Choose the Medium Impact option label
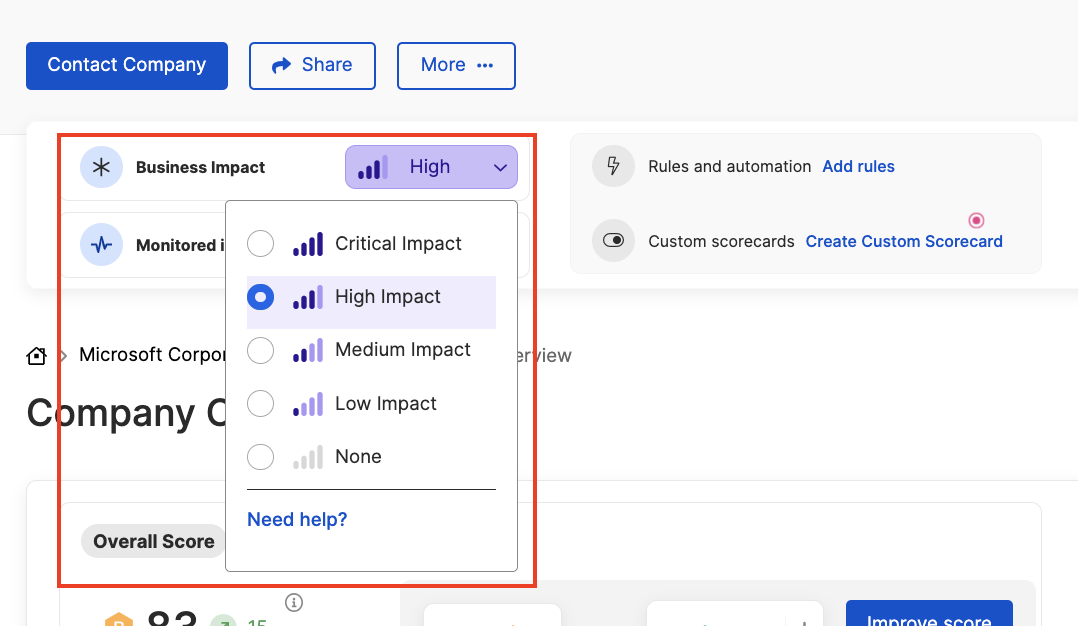Viewport: 1078px width, 626px height. pos(403,350)
